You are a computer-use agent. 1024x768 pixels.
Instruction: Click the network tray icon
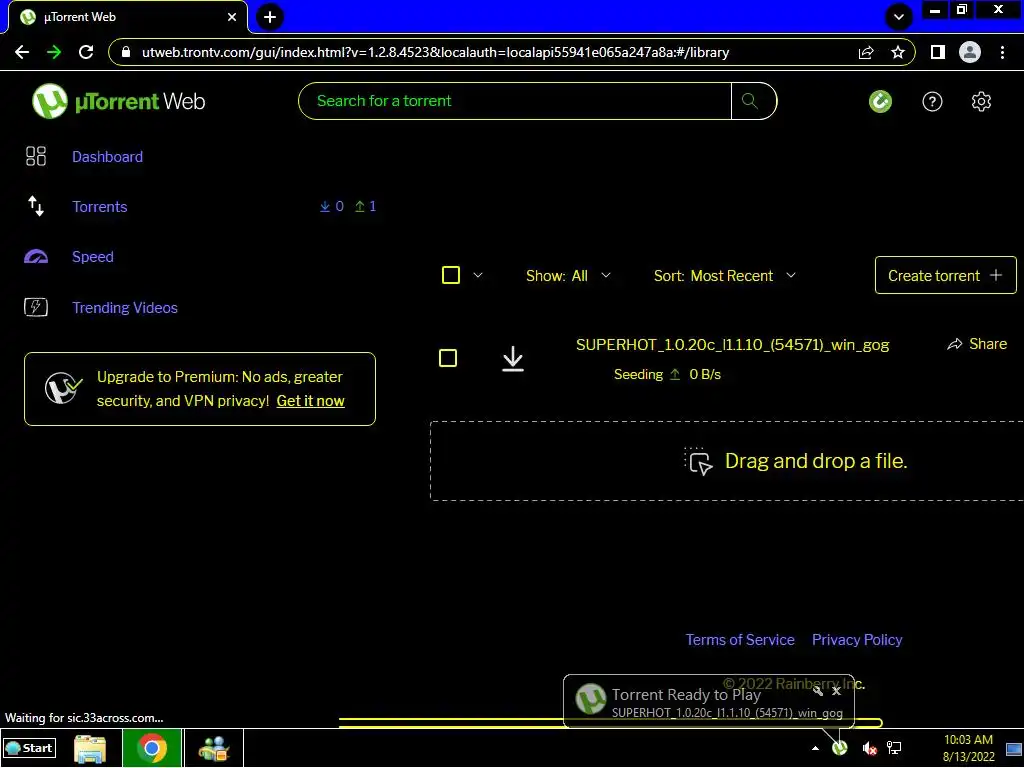tap(894, 748)
